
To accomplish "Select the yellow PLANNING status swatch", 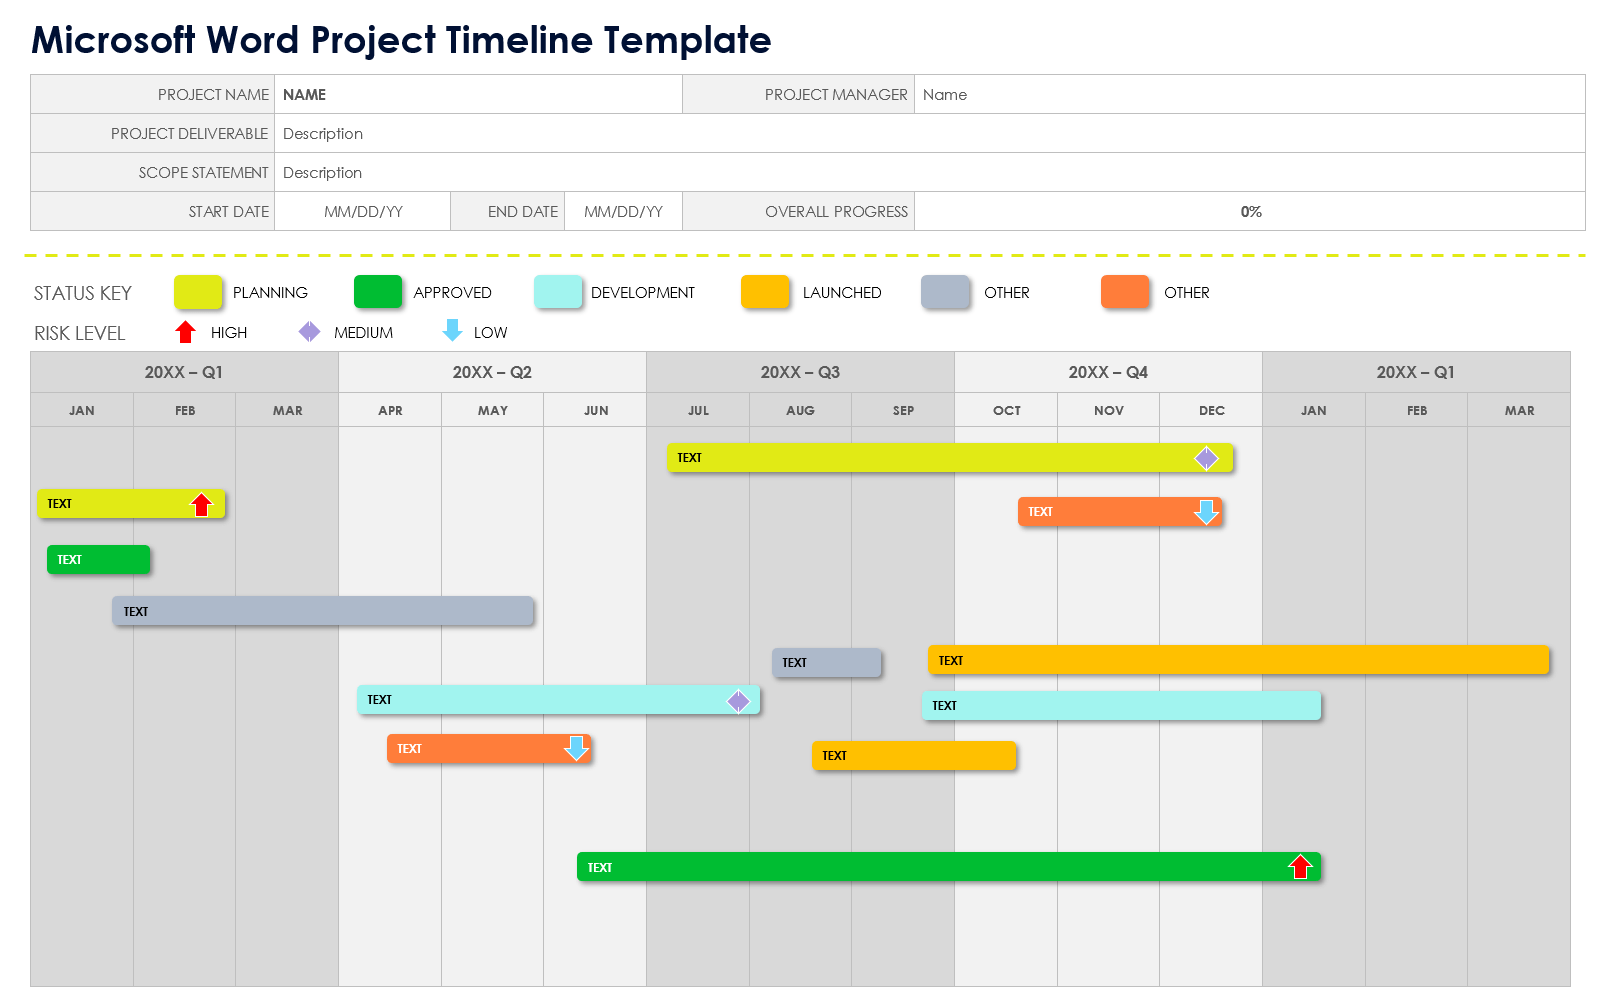I will pos(198,292).
